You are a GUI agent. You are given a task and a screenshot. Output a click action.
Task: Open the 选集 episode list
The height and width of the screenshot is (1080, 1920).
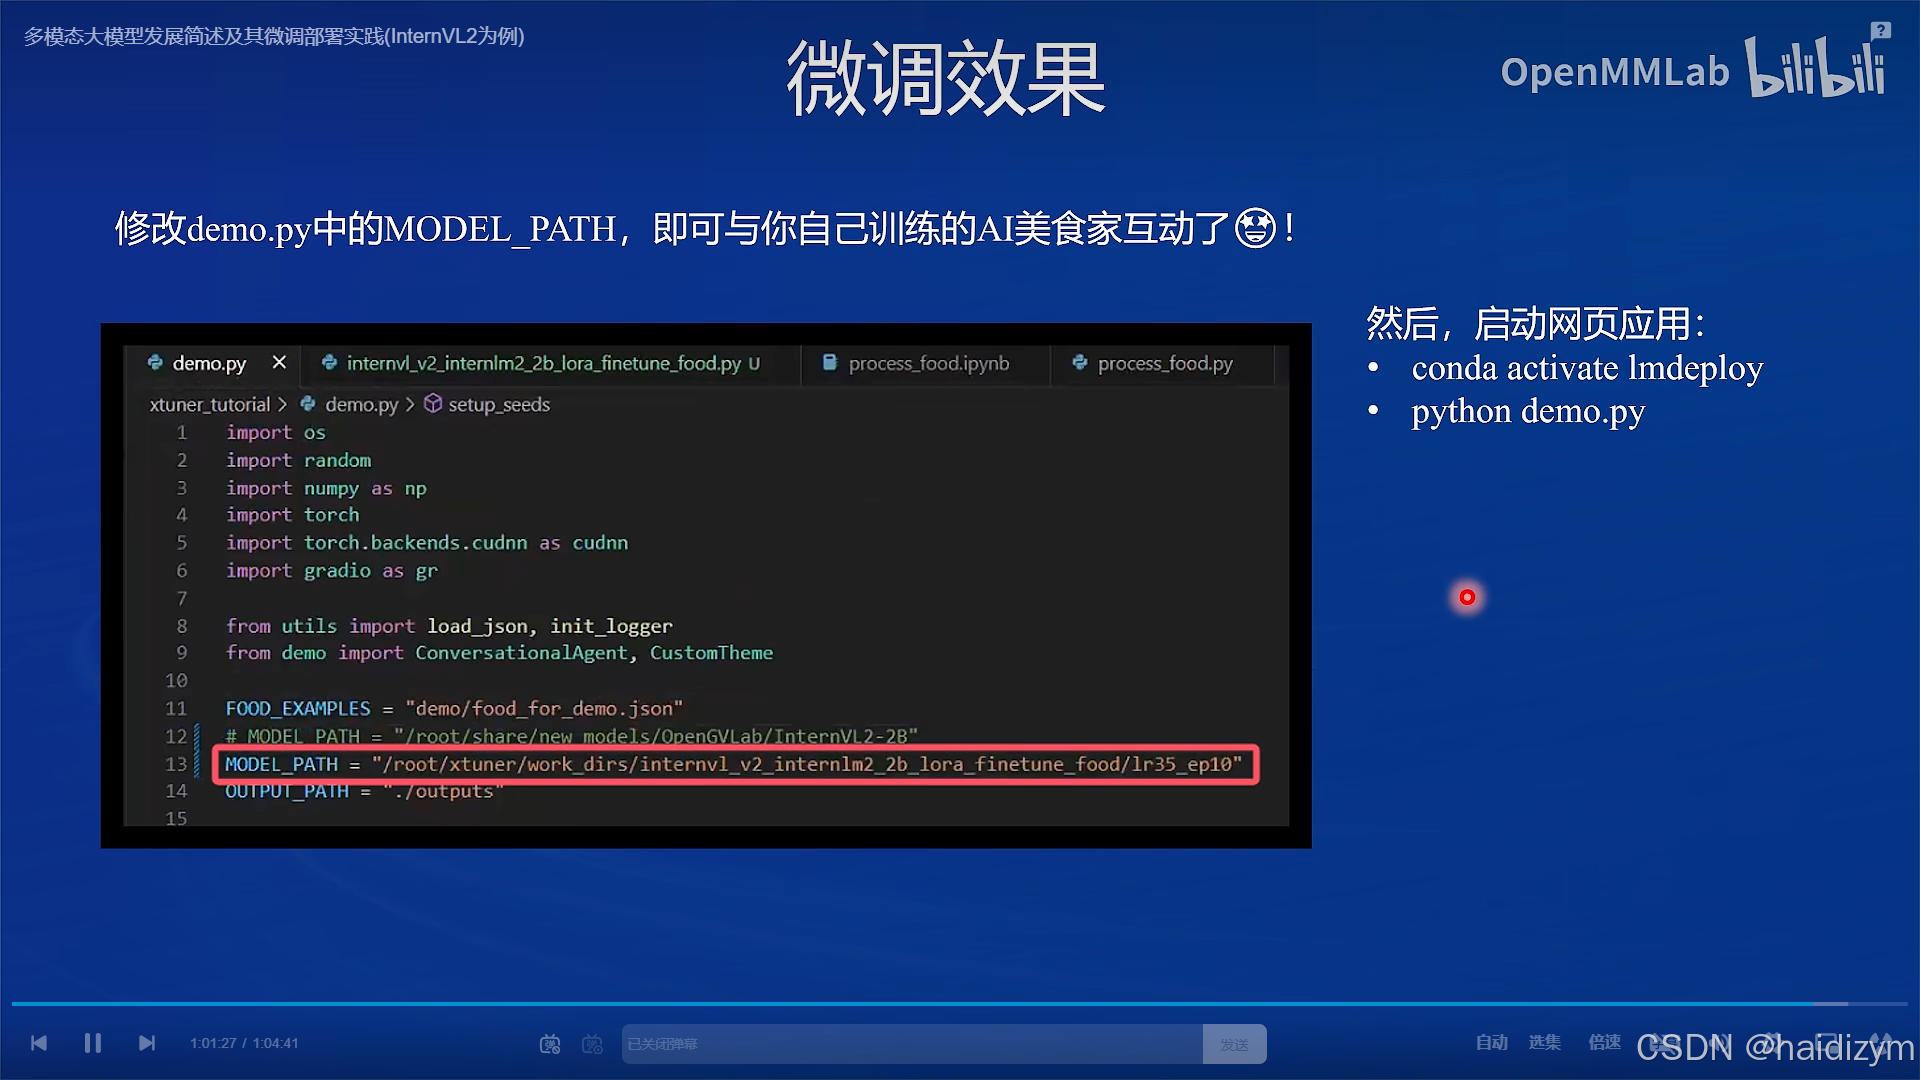point(1544,1043)
